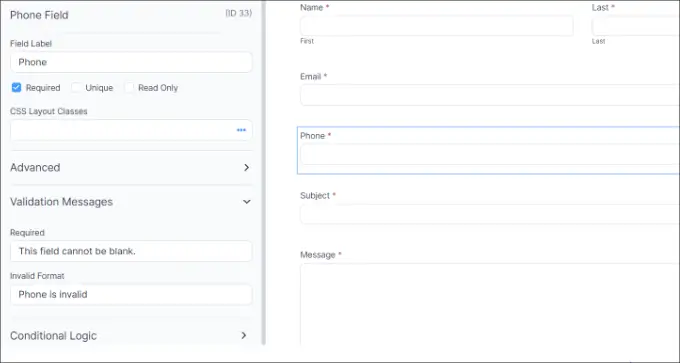This screenshot has height=363, width=680.
Task: Click the First name input in the form
Action: 437,26
